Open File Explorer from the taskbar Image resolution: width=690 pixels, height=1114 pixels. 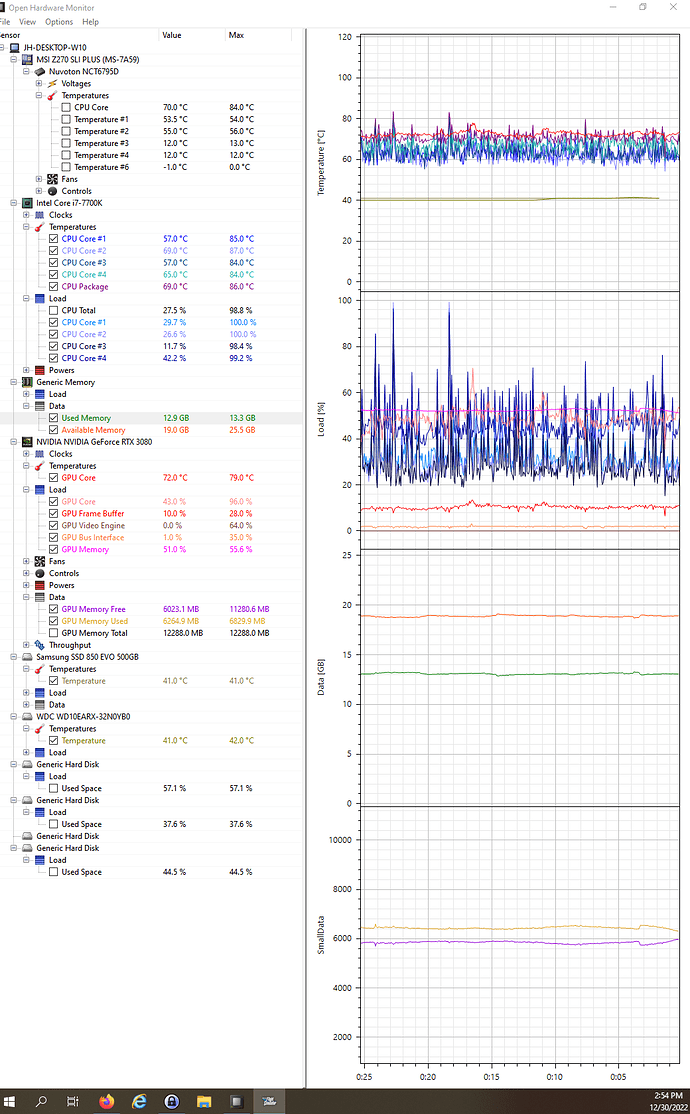(204, 1101)
